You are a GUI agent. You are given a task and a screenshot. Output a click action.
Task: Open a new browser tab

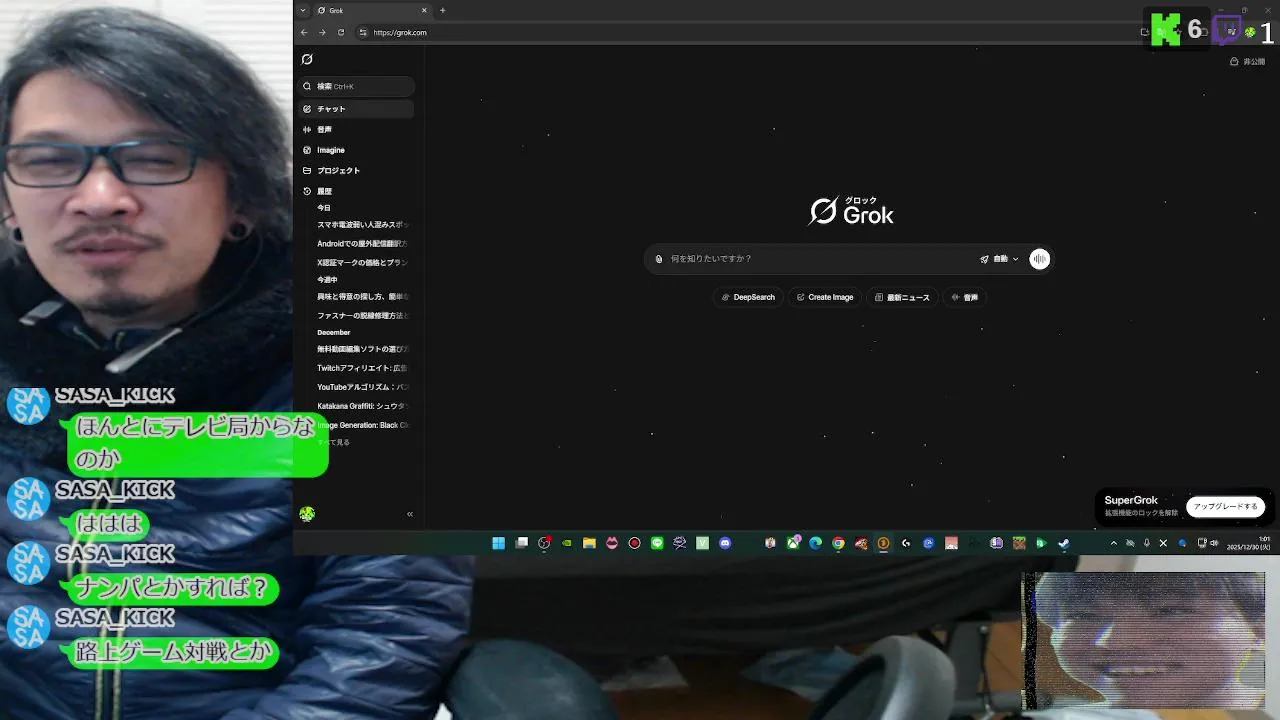(x=442, y=10)
